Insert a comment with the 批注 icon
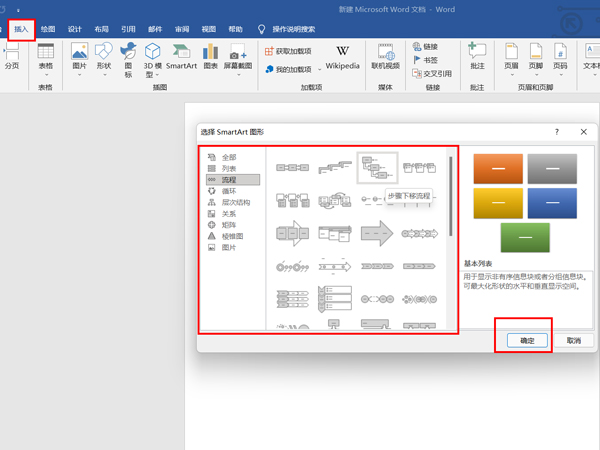 (477, 56)
